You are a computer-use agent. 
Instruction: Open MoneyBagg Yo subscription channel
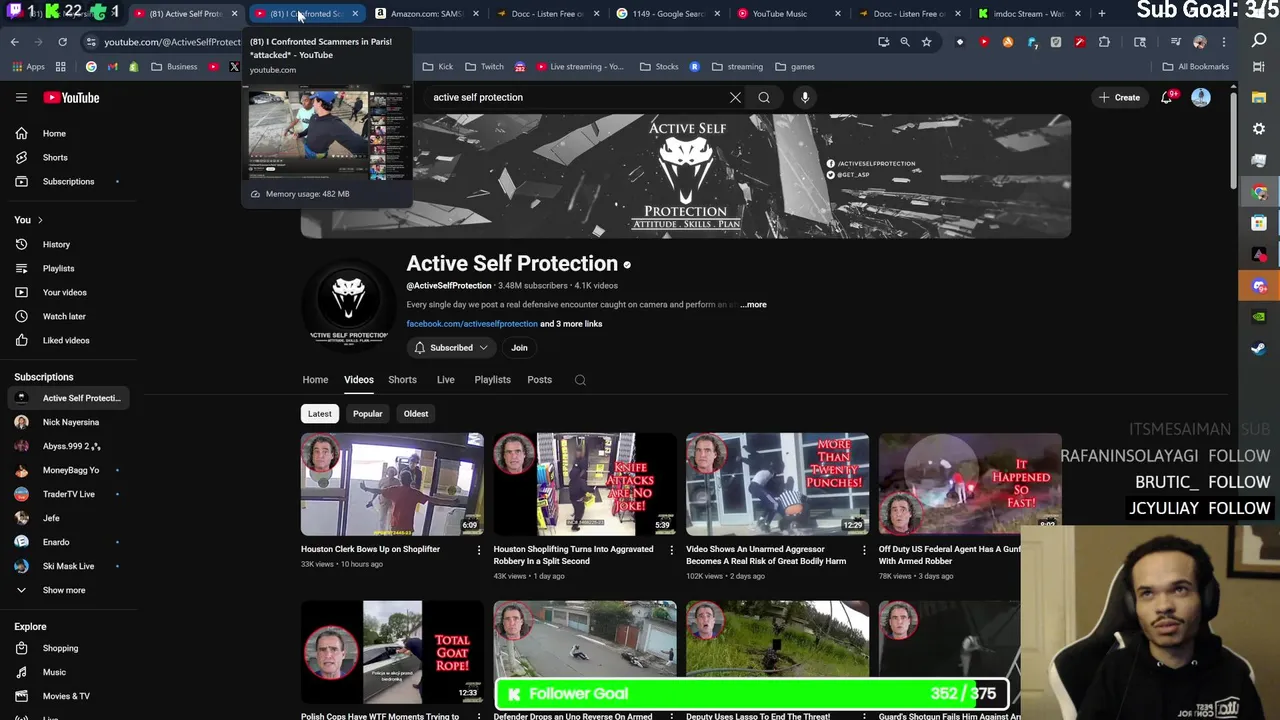[70, 470]
